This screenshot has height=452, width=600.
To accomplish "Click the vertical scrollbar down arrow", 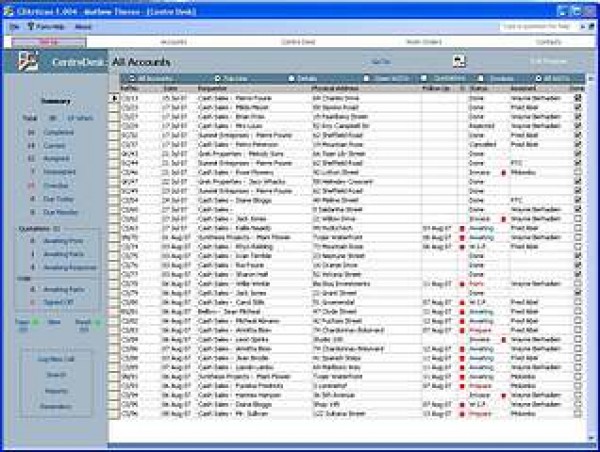I will point(591,438).
